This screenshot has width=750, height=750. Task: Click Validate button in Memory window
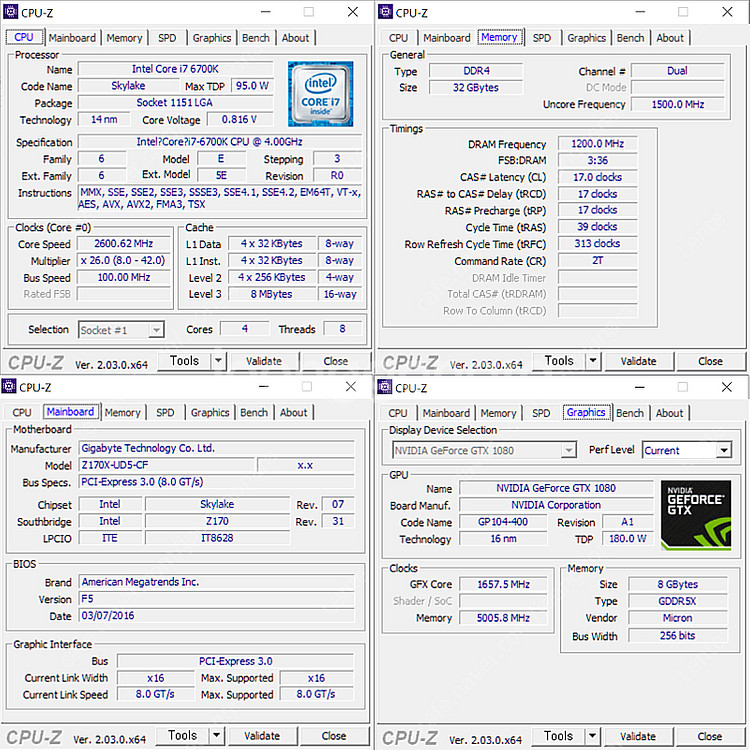click(639, 361)
